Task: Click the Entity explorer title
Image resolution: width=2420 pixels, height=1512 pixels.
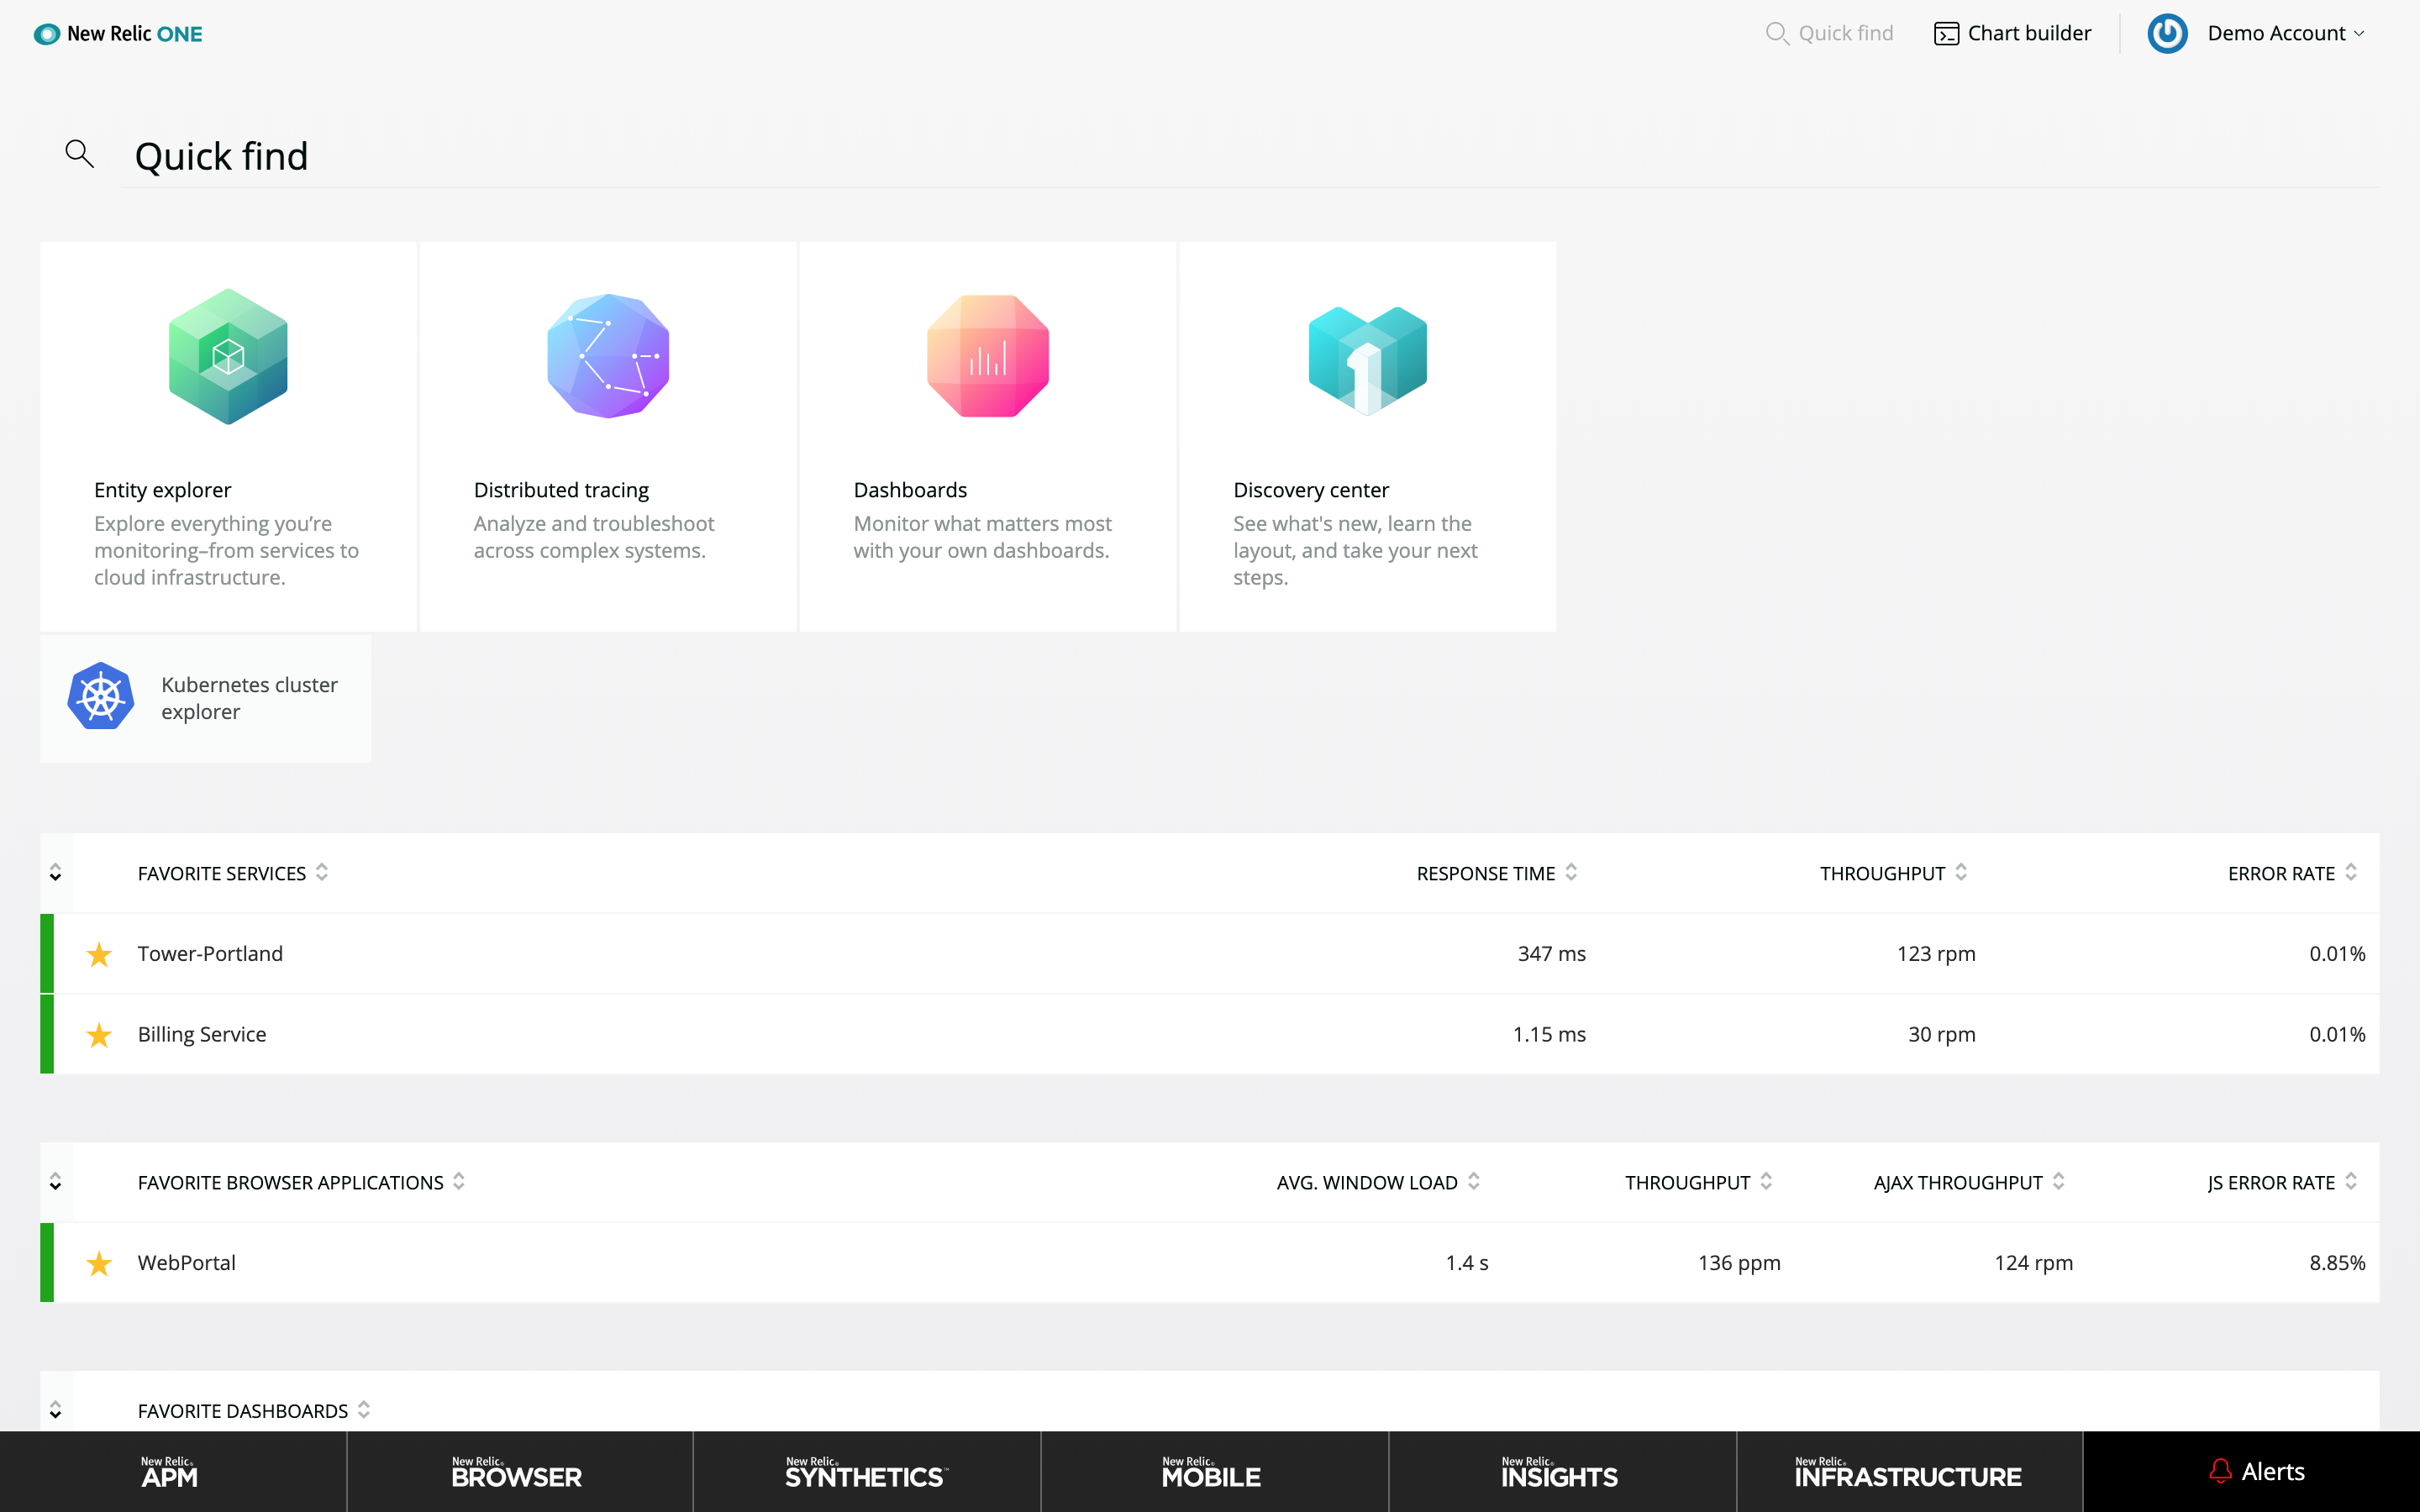Action: click(162, 490)
